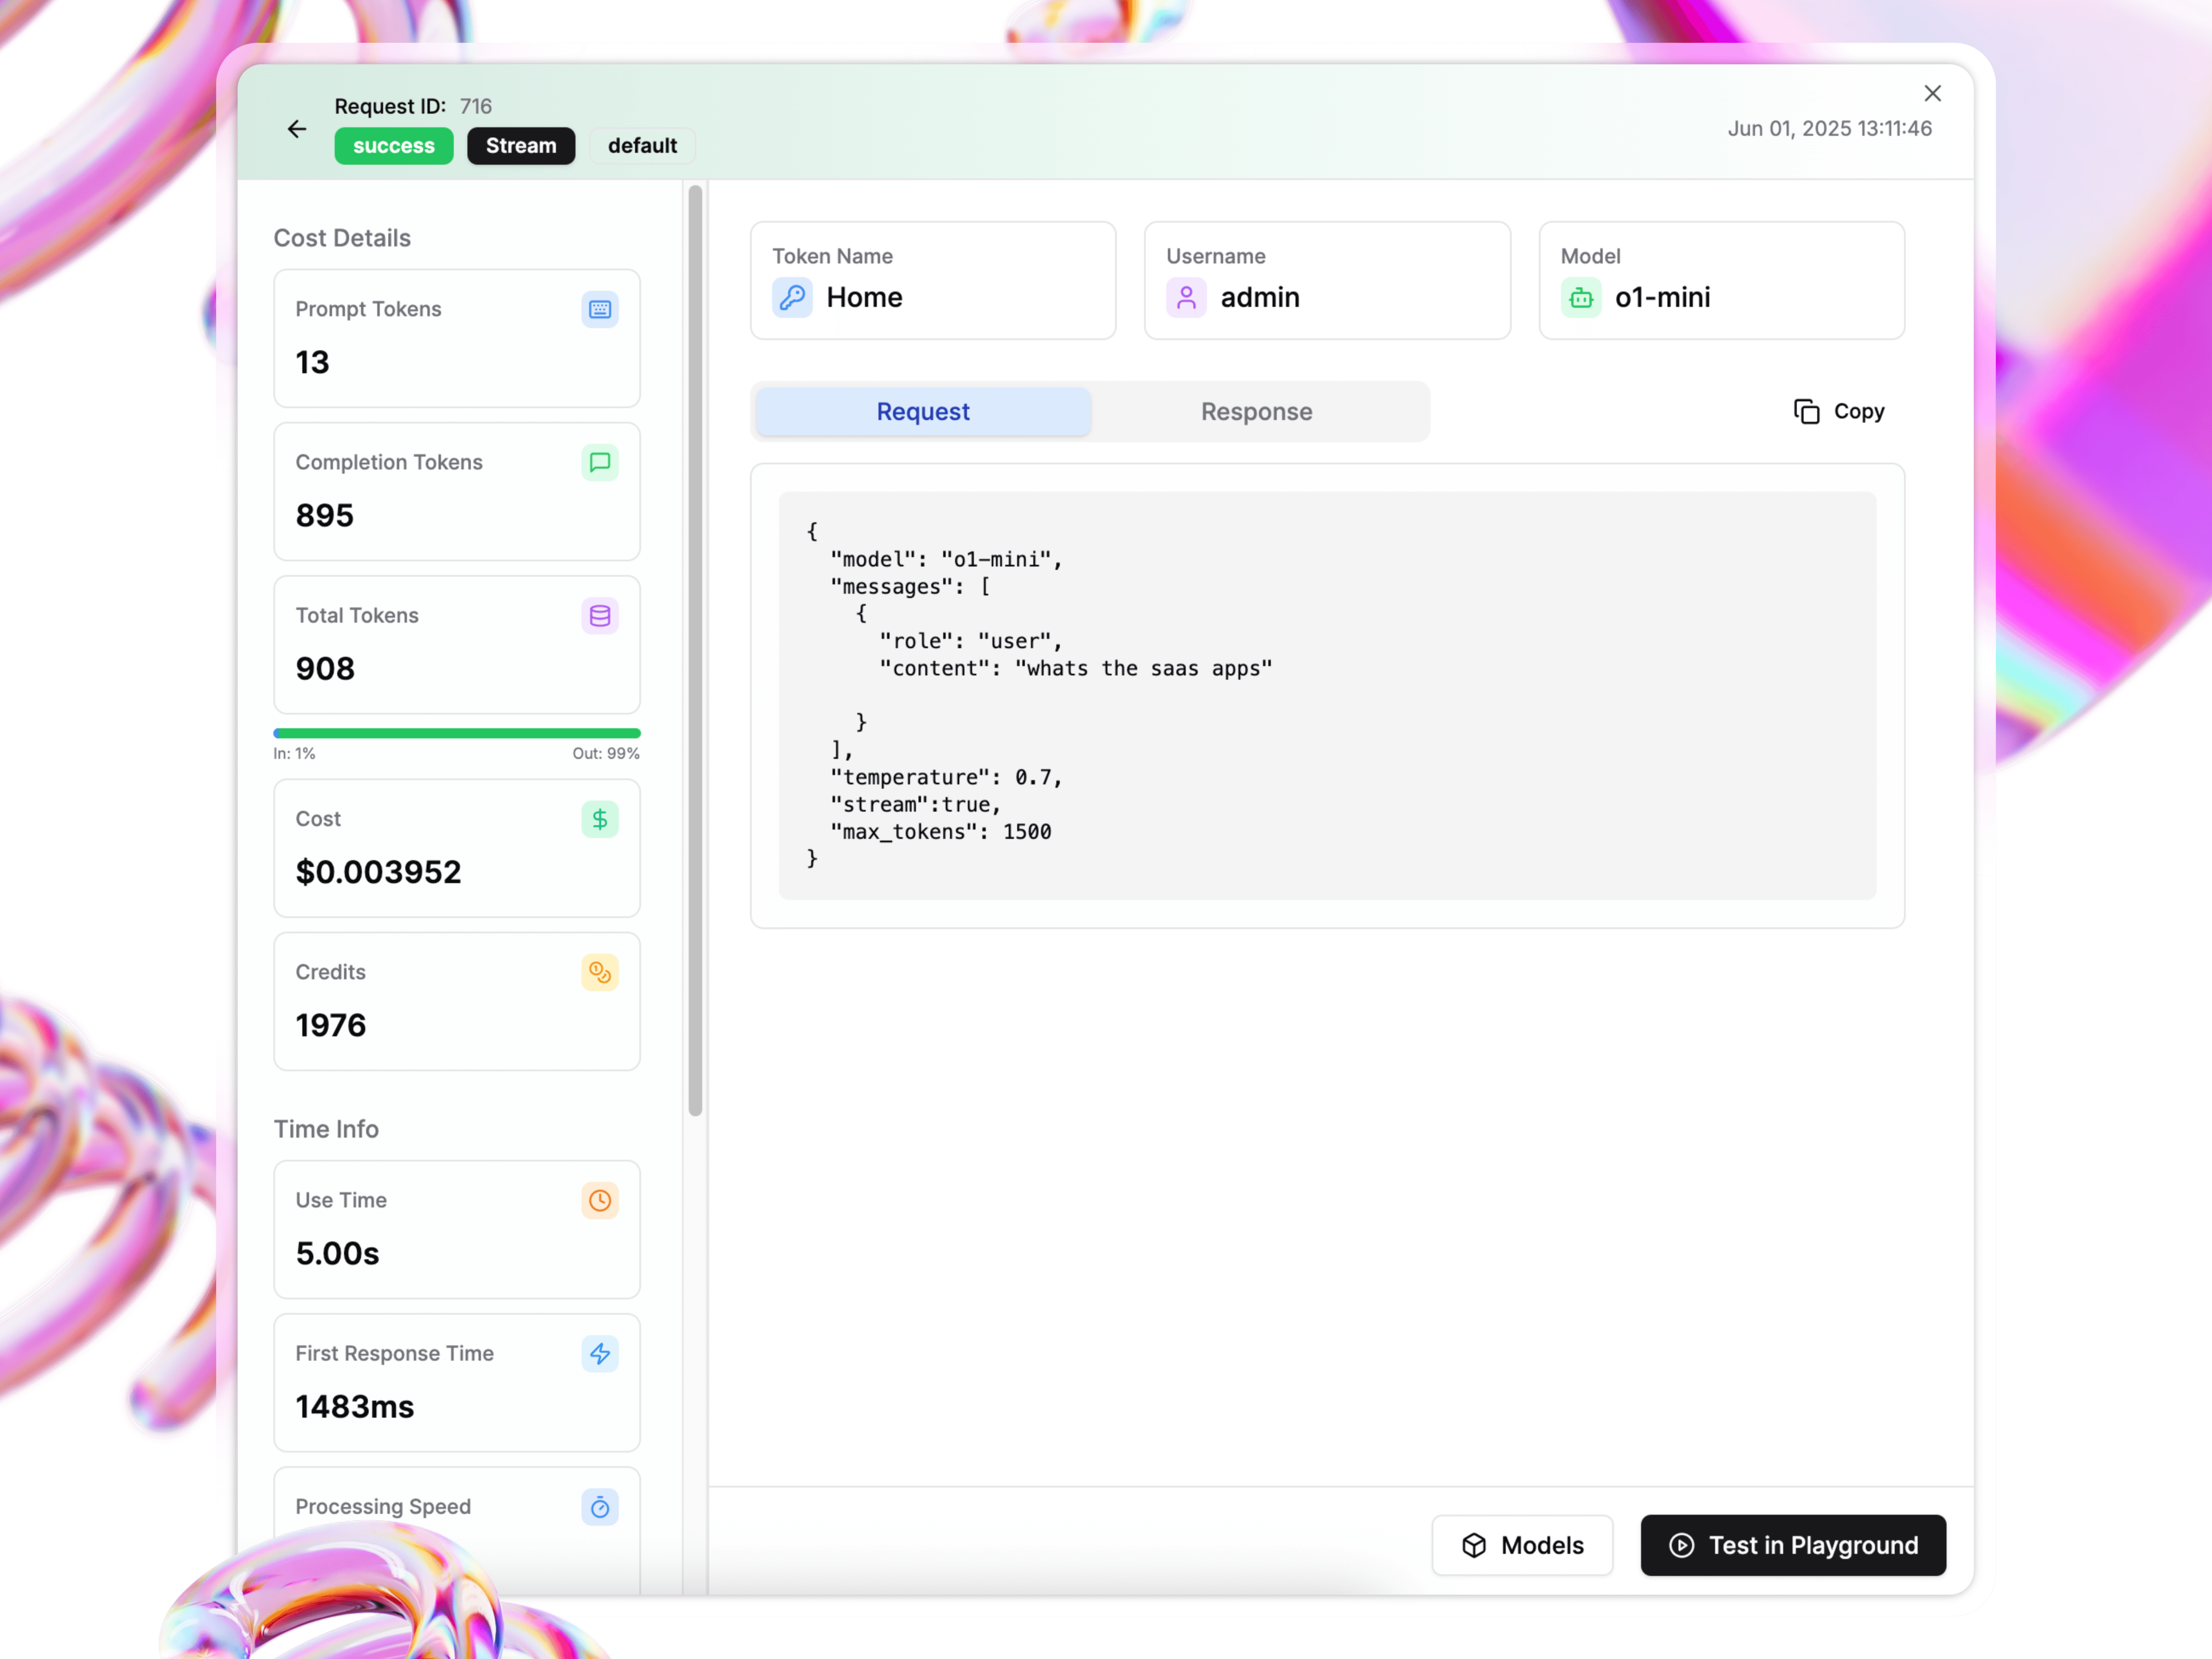Click the Credits coins icon
This screenshot has width=2212, height=1659.
click(600, 972)
